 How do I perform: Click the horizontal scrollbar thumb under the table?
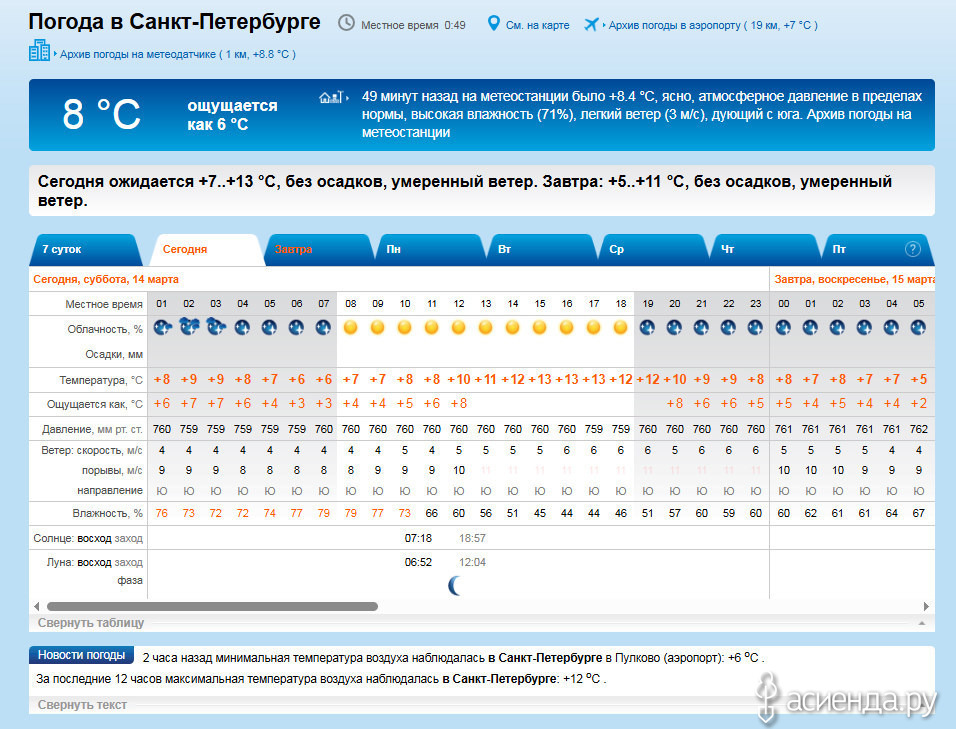point(212,606)
